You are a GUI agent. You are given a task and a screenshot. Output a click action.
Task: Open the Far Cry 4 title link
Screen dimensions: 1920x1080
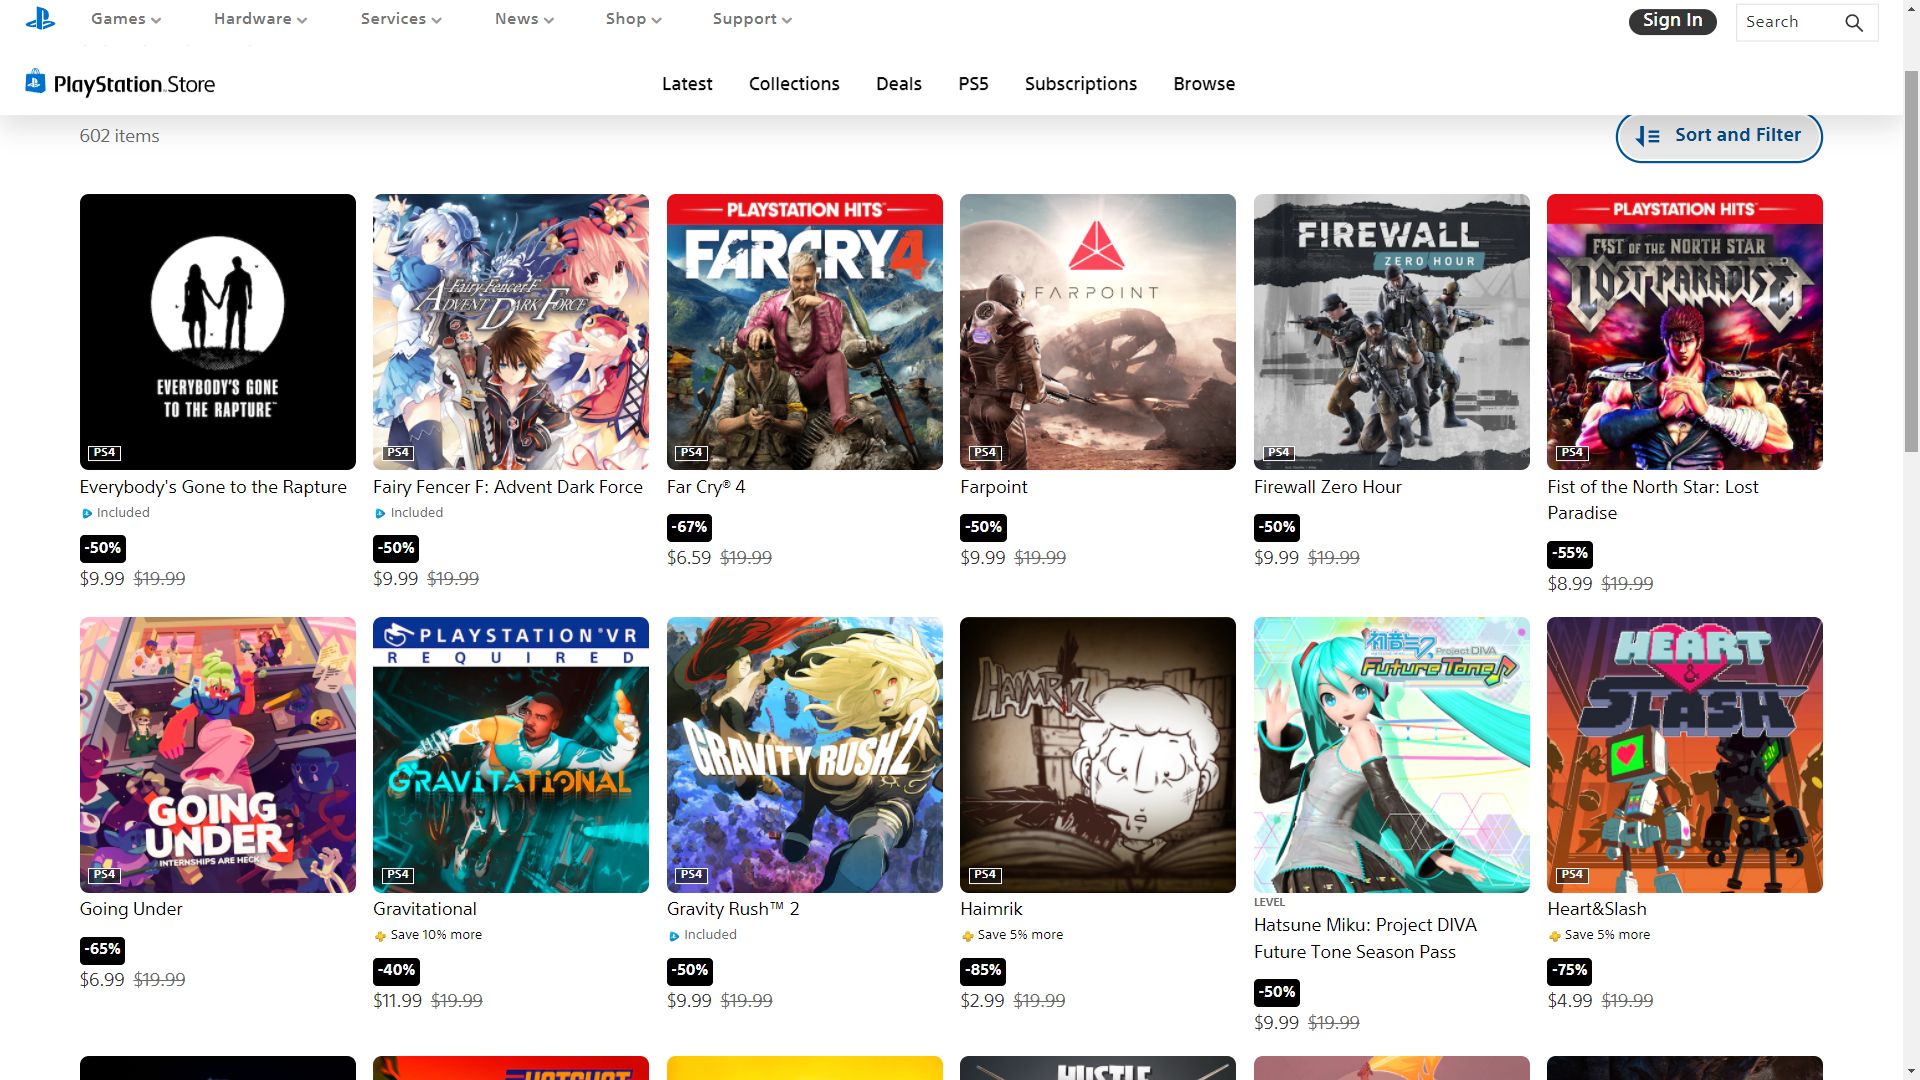706,487
